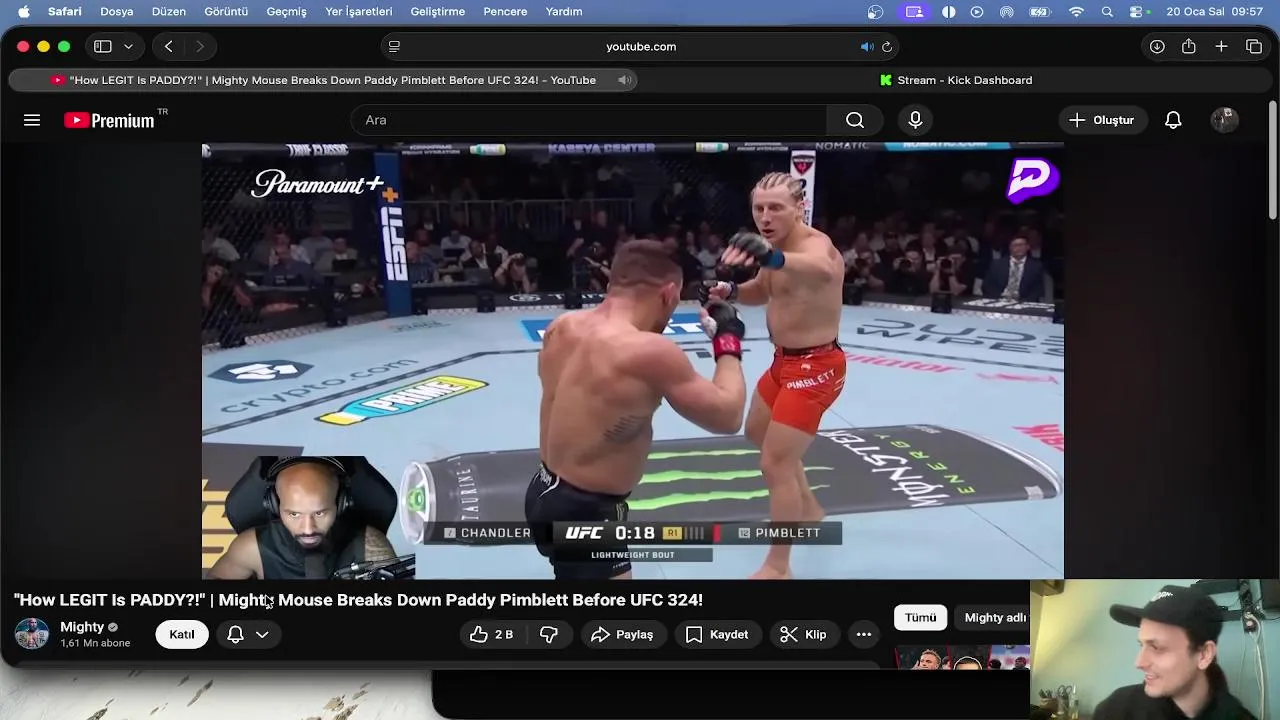This screenshot has width=1280, height=720.
Task: Open the account avatar menu
Action: (1225, 120)
